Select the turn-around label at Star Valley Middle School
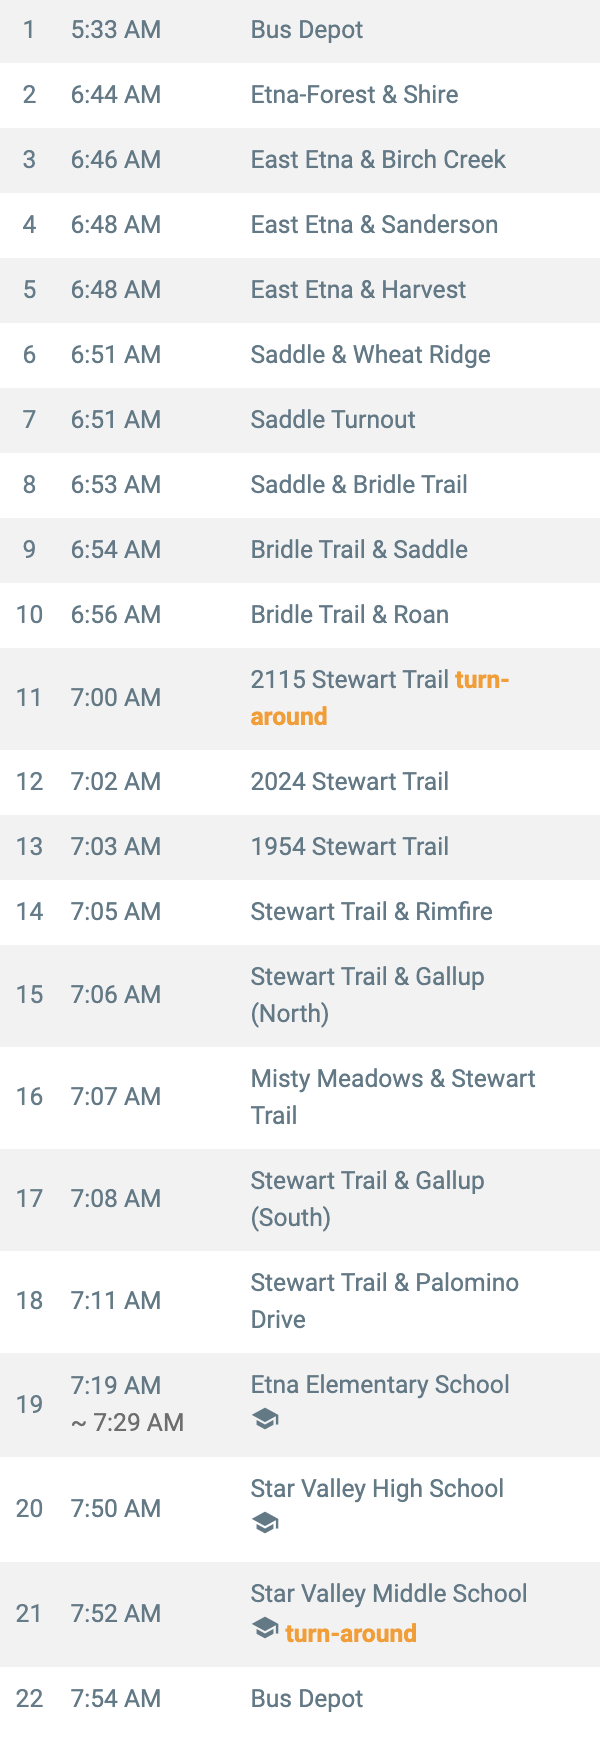This screenshot has width=600, height=1742. (351, 1633)
